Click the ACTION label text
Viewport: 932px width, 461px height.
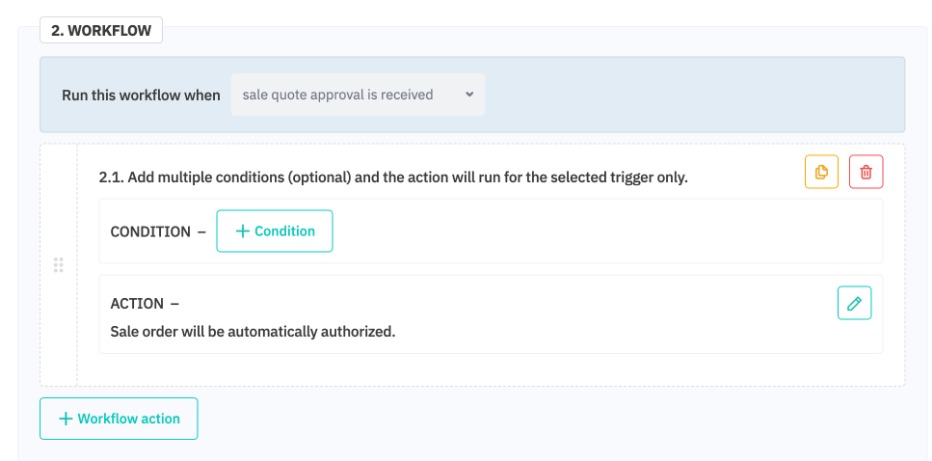coord(138,304)
